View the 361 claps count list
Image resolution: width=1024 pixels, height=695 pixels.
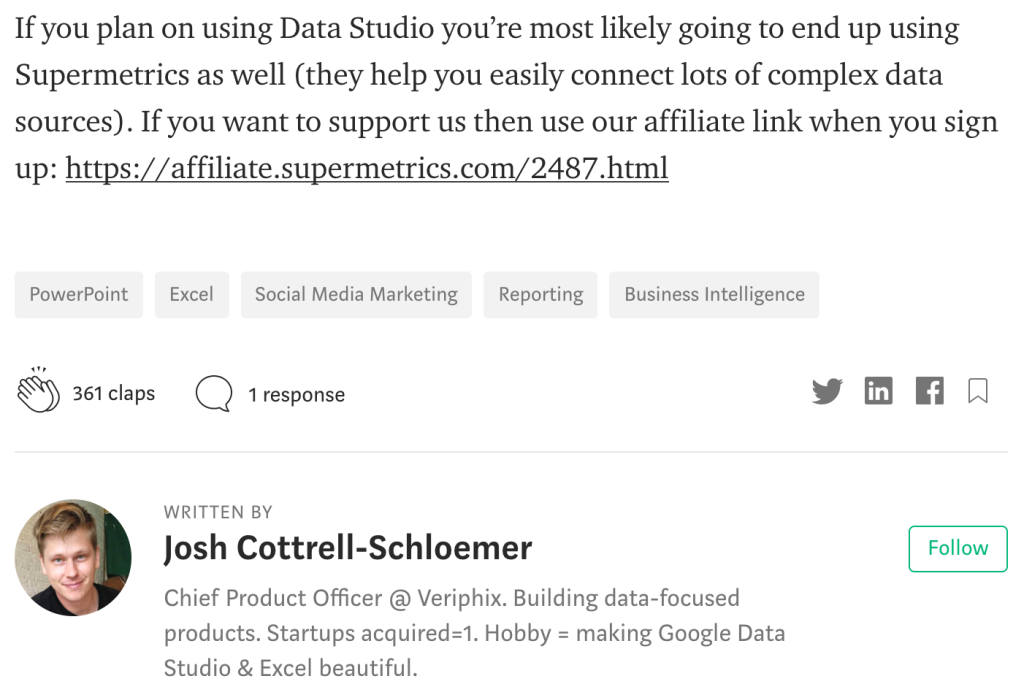click(114, 393)
